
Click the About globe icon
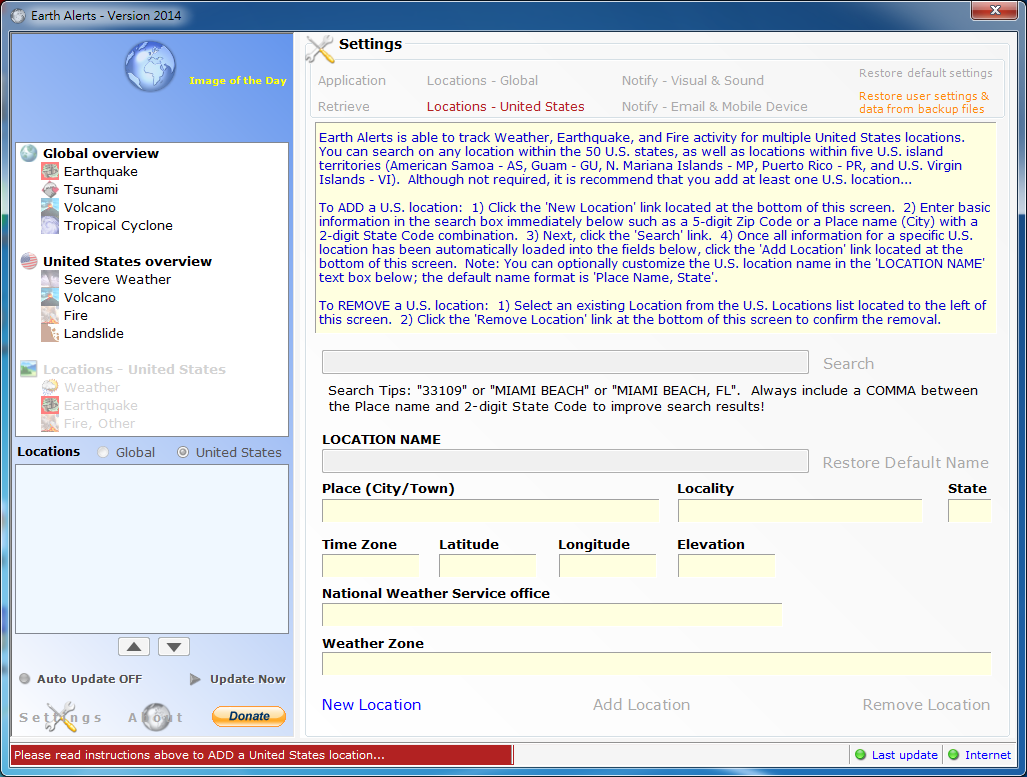[x=156, y=717]
